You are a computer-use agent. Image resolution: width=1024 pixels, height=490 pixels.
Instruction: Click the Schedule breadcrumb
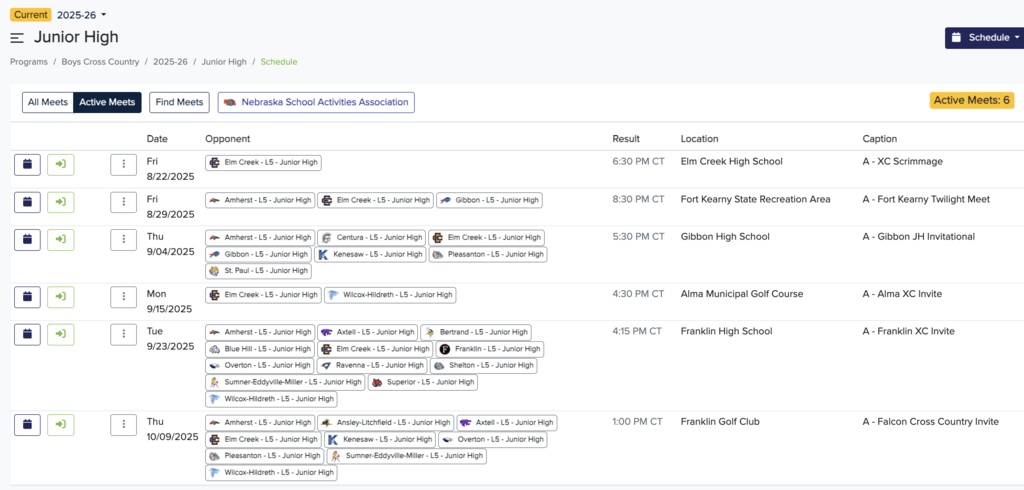[x=279, y=62]
